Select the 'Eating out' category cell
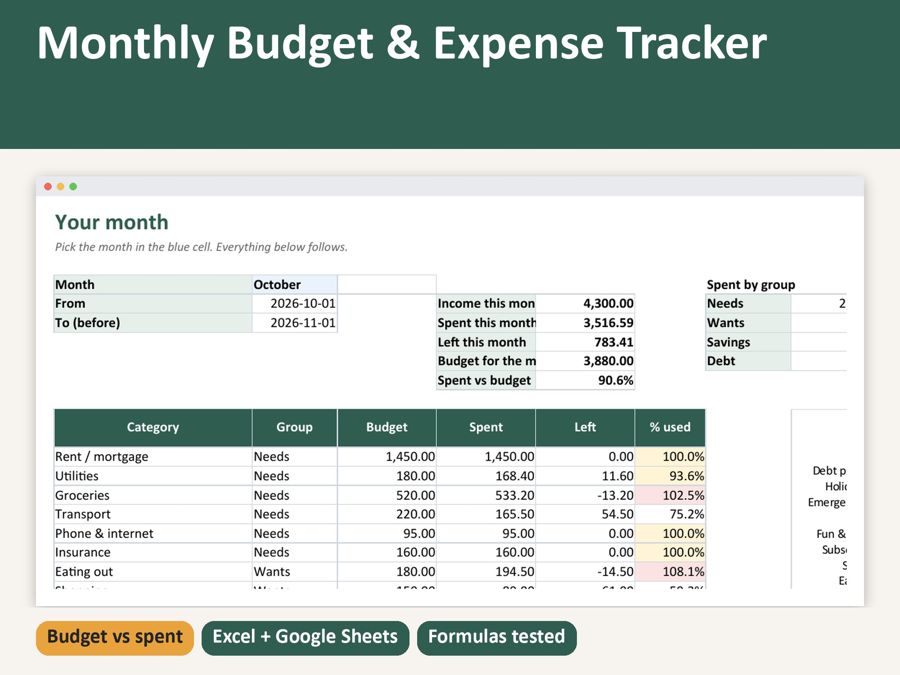This screenshot has width=900, height=675. pyautogui.click(x=153, y=572)
